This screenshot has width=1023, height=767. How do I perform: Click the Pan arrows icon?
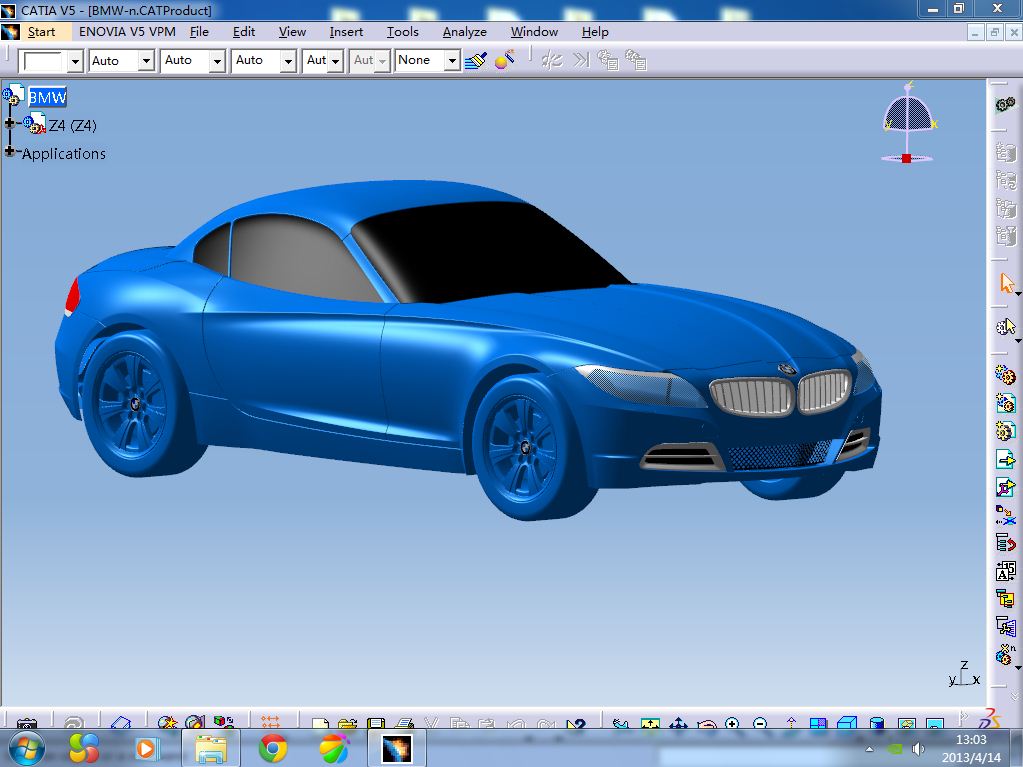click(x=679, y=723)
